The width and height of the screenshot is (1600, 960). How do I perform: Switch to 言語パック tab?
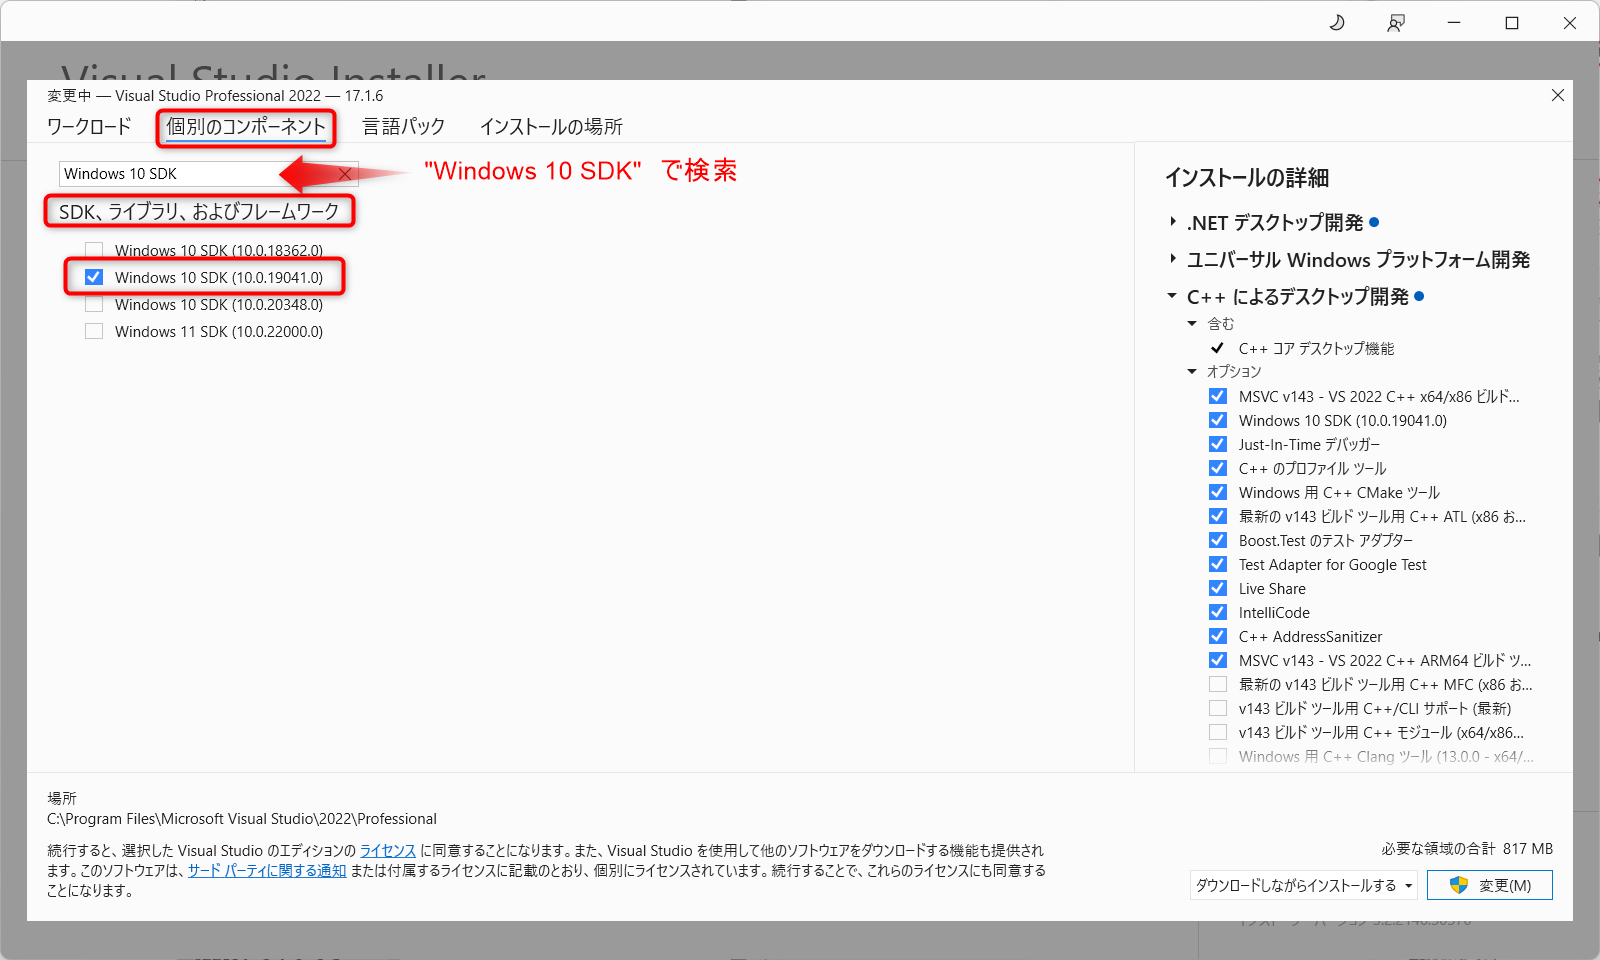point(403,127)
